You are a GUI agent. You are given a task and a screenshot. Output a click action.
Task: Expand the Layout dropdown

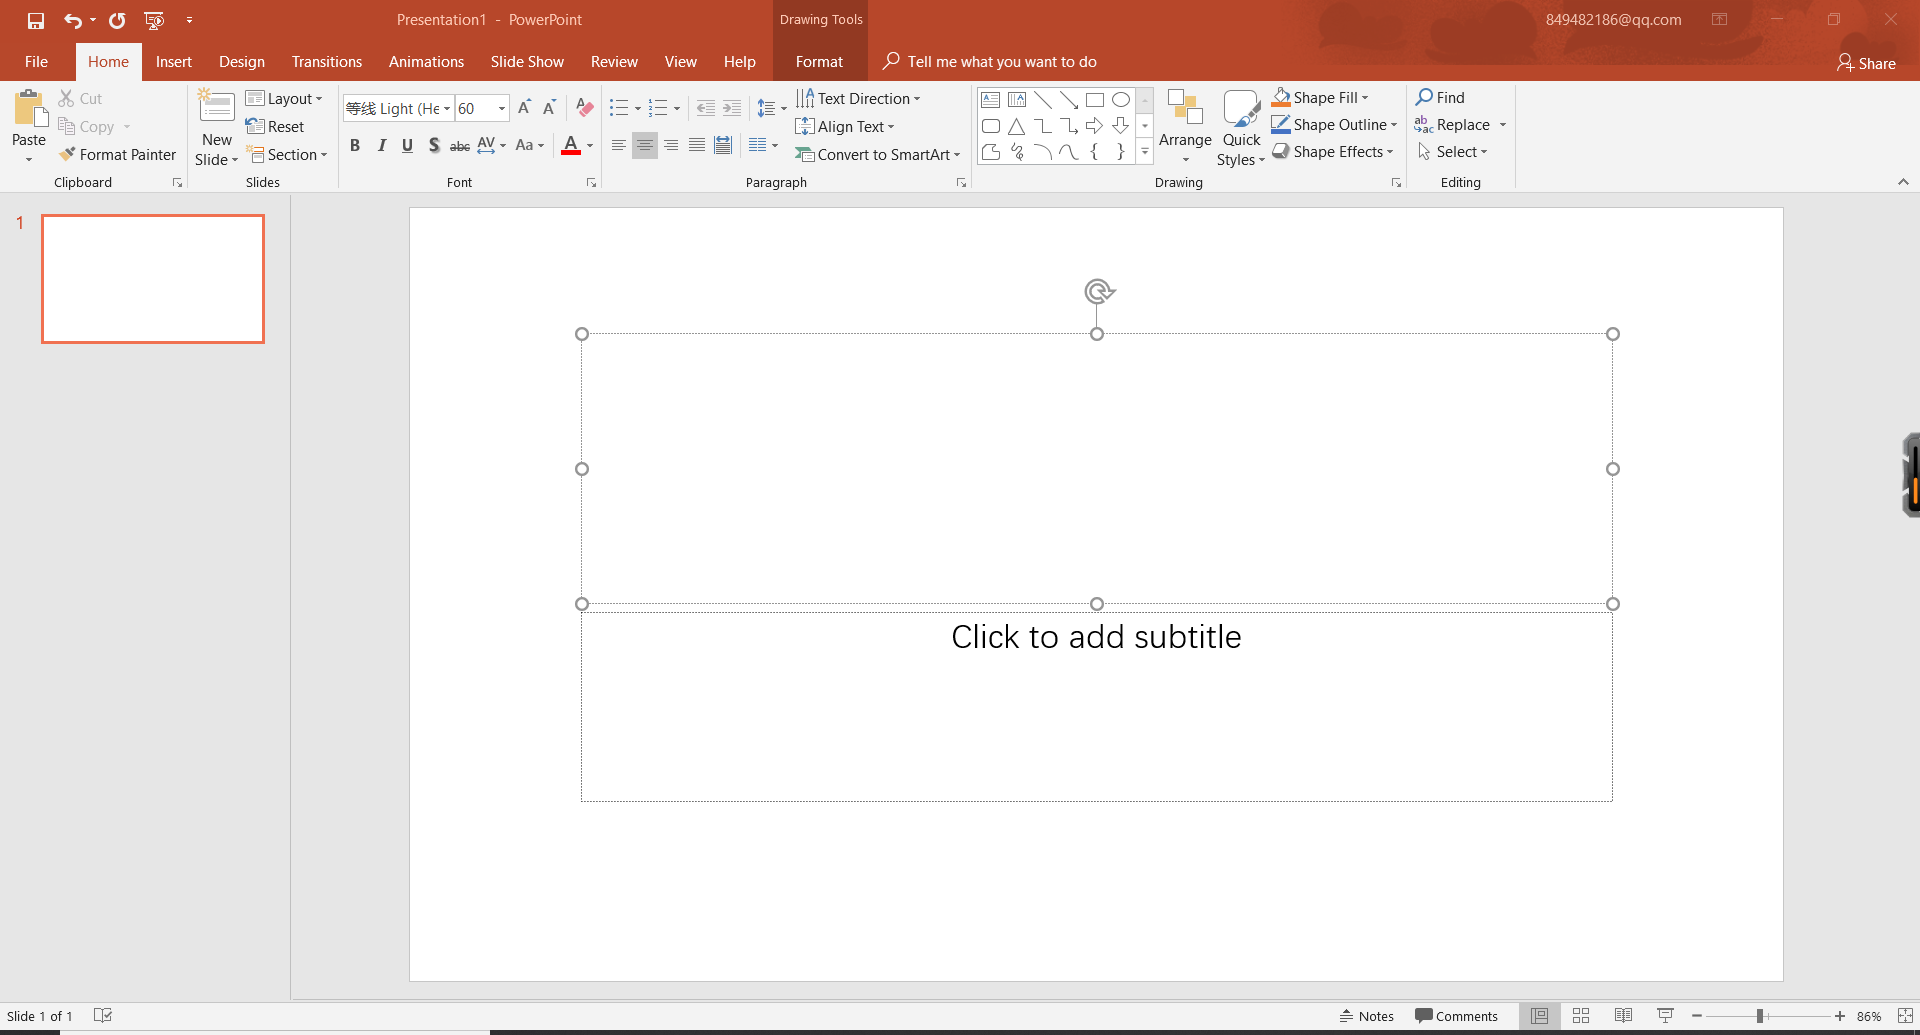(x=285, y=98)
